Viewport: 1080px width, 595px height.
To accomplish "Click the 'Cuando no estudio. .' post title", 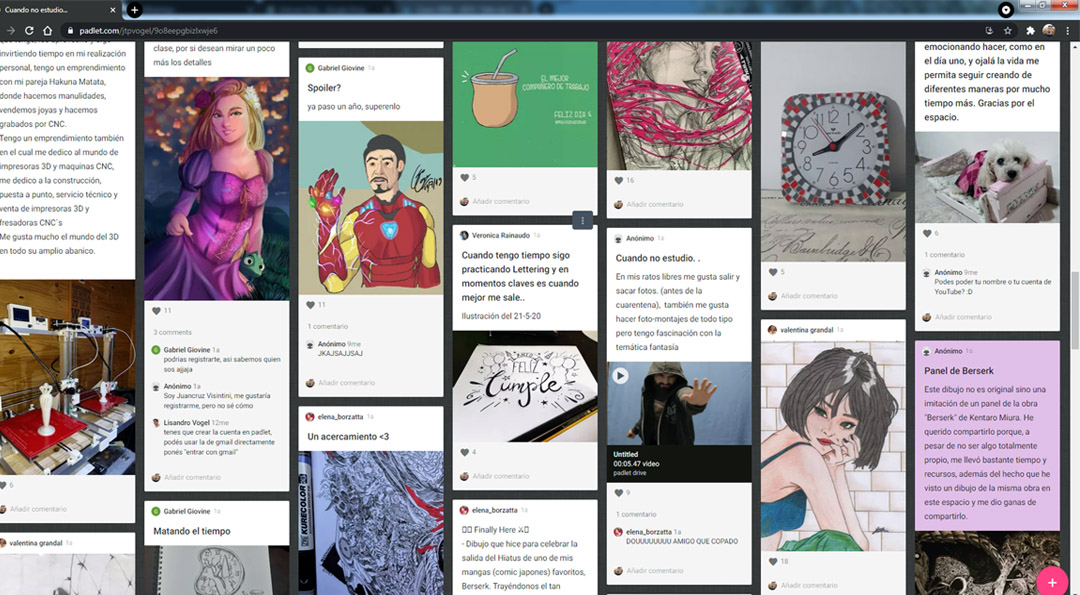I will [x=658, y=258].
